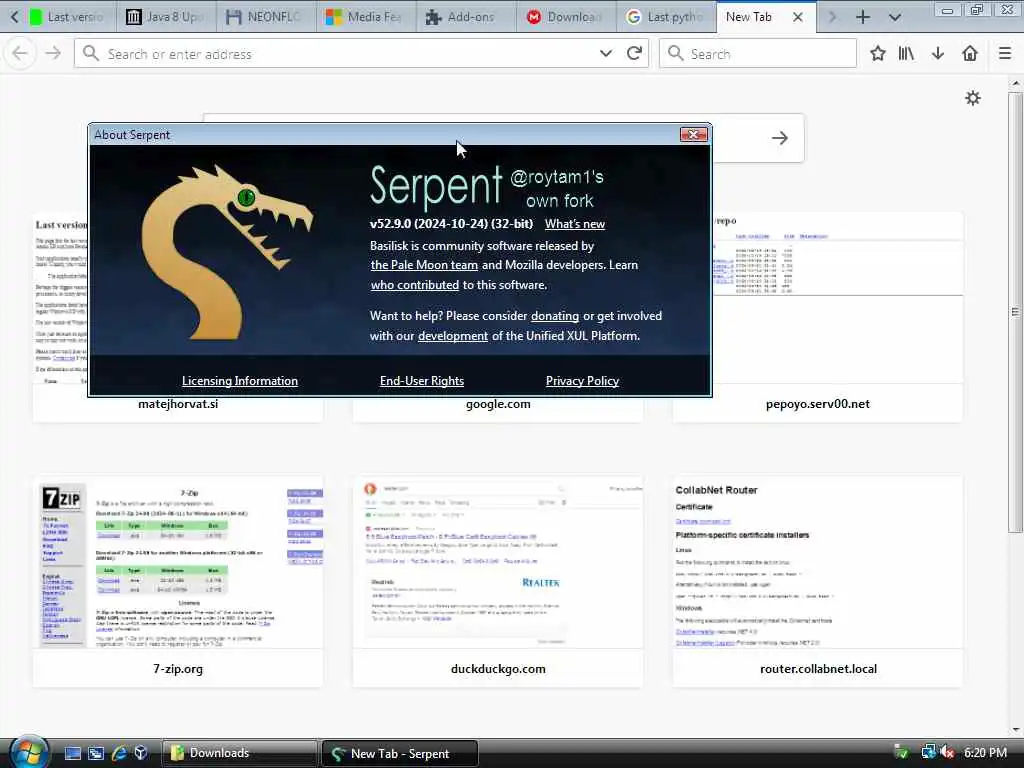Open new tab page settings gear
This screenshot has width=1024, height=768.
pyautogui.click(x=973, y=98)
